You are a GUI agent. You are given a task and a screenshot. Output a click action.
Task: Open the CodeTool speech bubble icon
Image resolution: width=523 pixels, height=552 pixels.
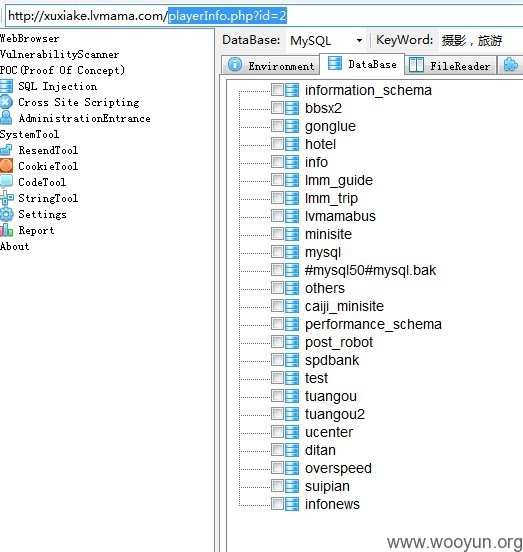point(6,182)
